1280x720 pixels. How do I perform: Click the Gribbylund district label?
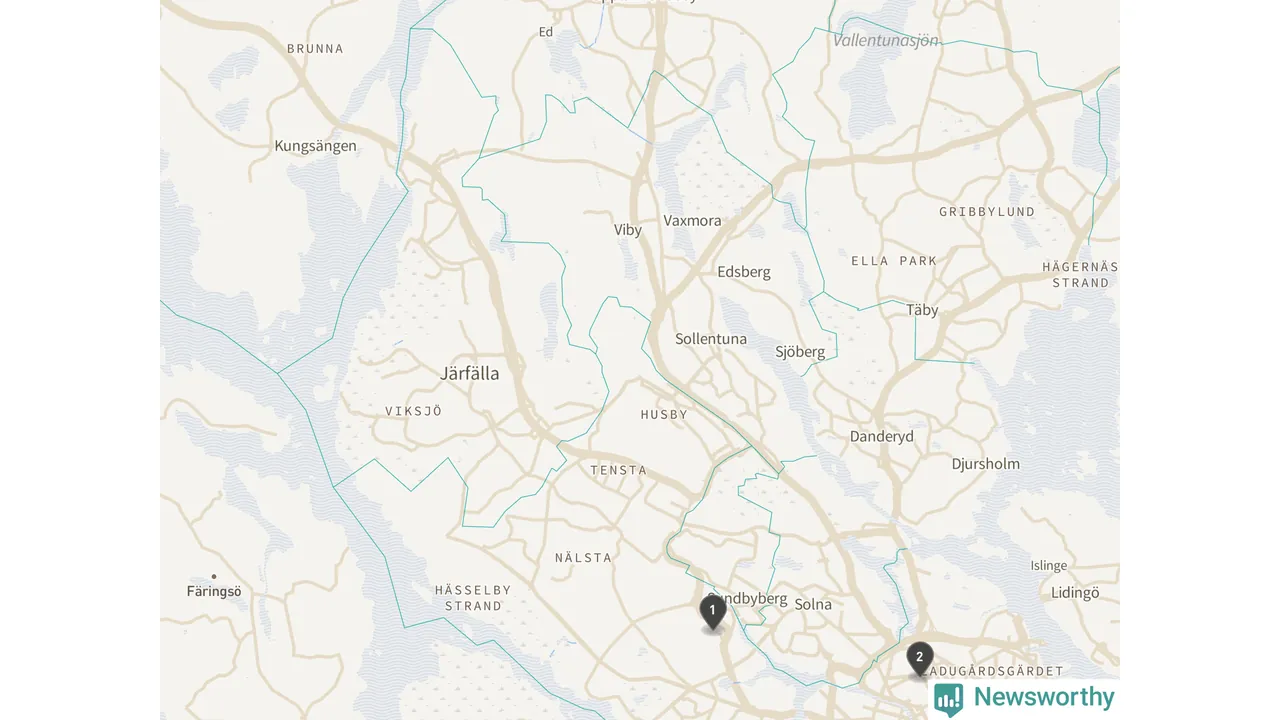click(987, 212)
